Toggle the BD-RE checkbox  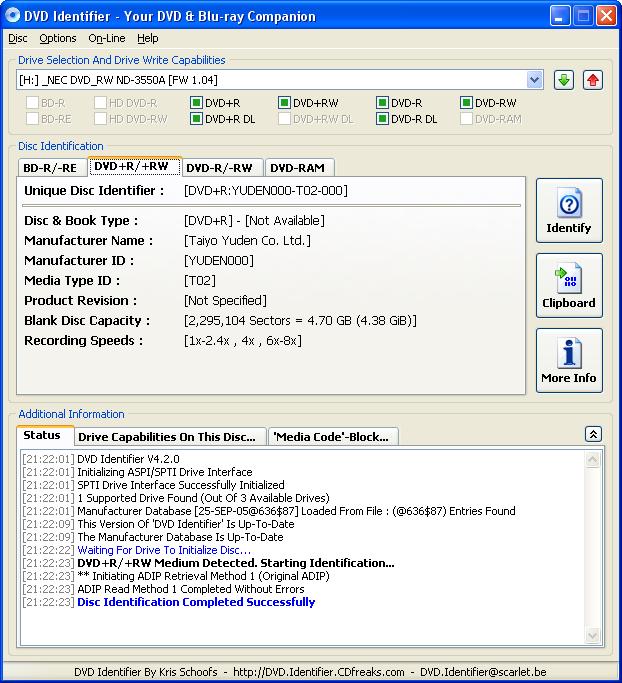pyautogui.click(x=32, y=118)
